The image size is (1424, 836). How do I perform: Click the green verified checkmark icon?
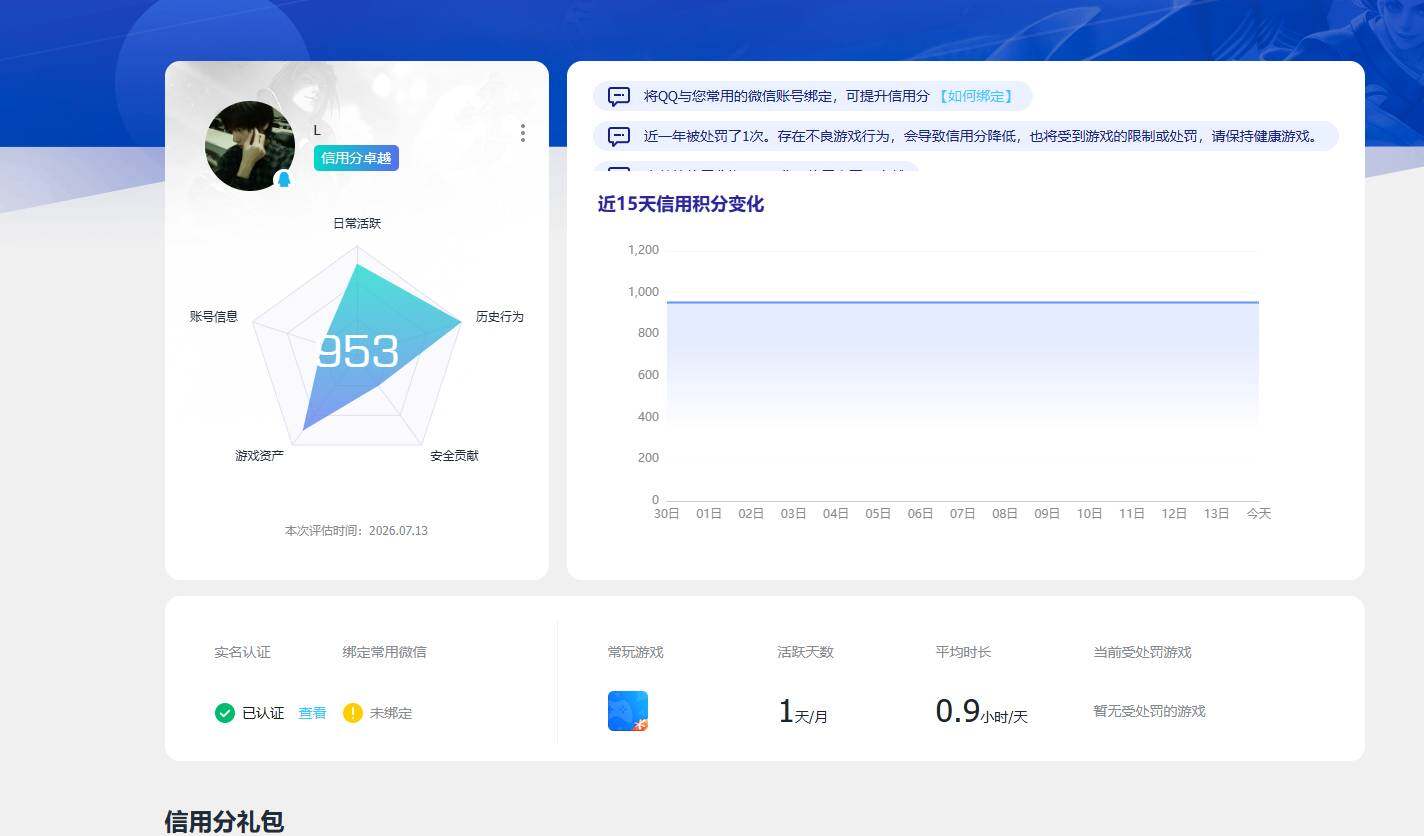(x=225, y=713)
